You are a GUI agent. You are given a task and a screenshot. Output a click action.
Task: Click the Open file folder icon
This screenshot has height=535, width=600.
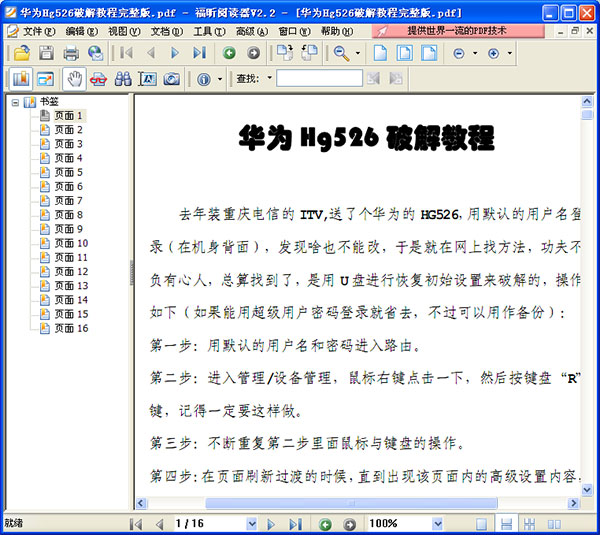[22, 53]
